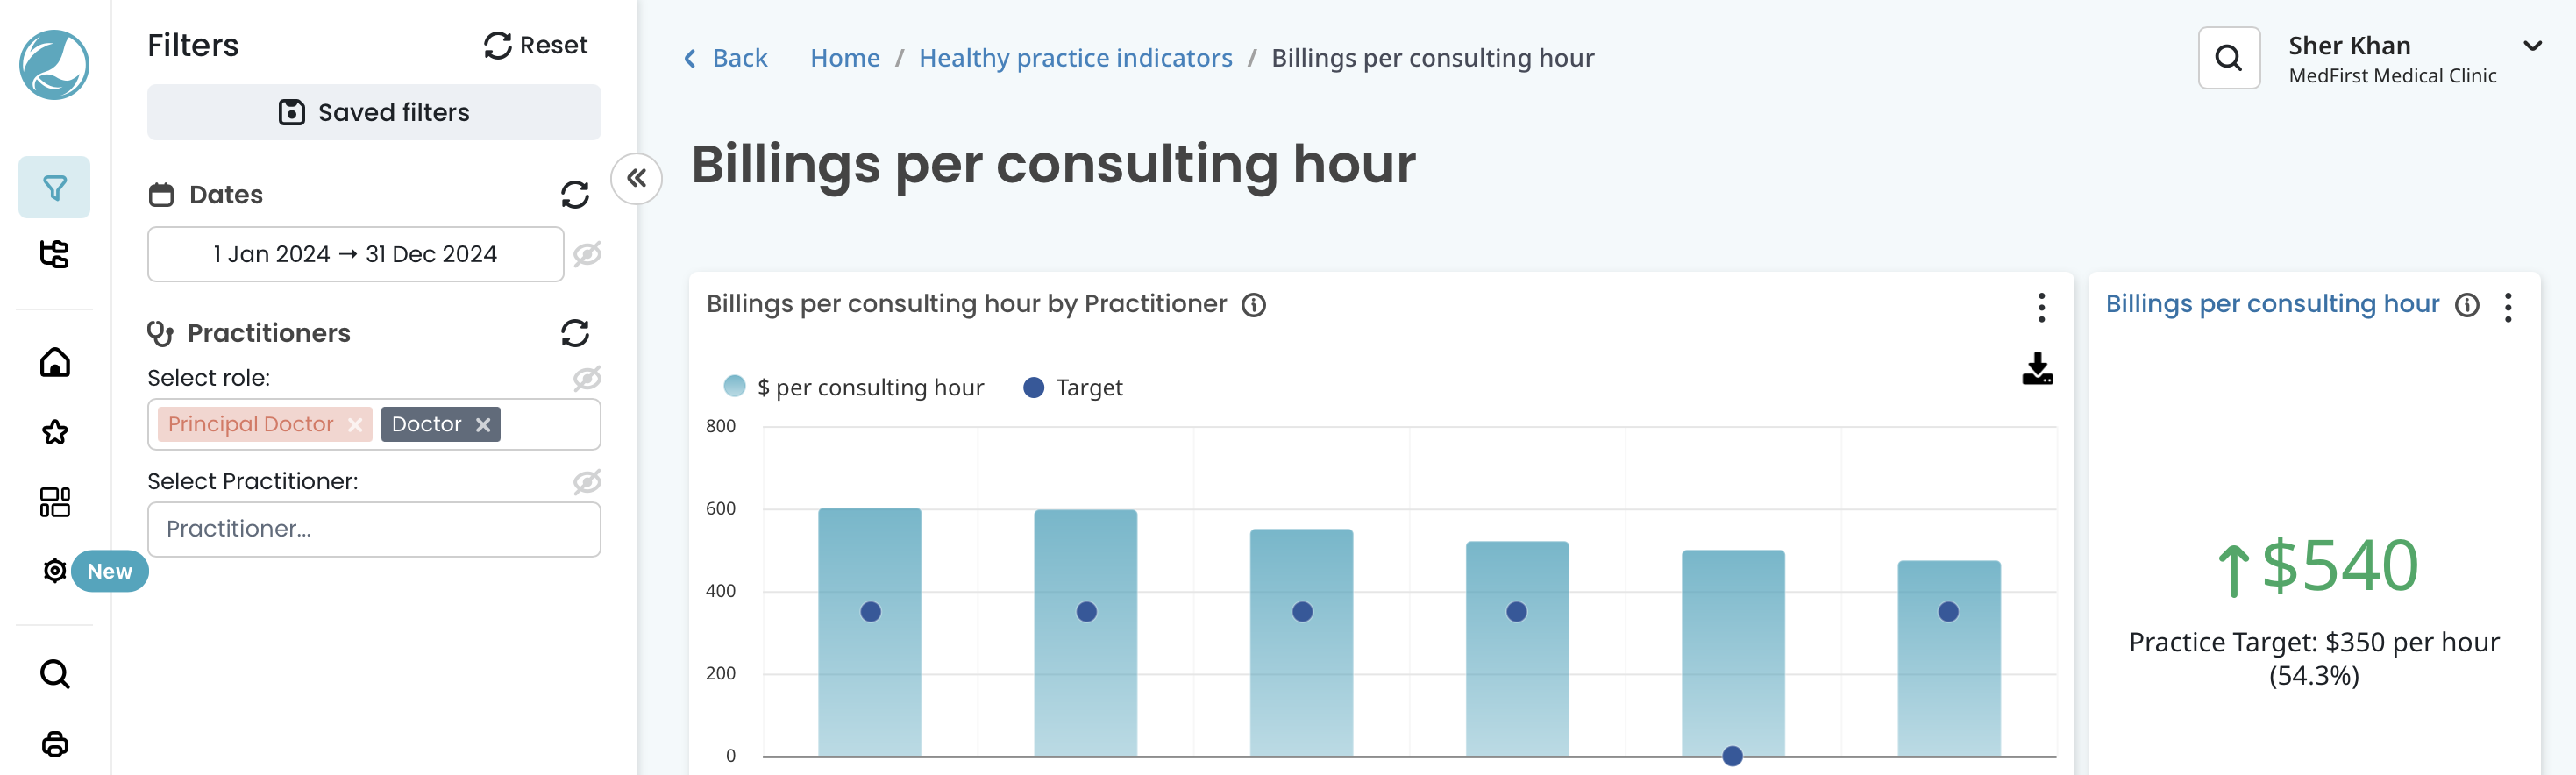Screen dimensions: 2576x775
Task: Open the filter funnel sidebar icon
Action: coord(54,187)
